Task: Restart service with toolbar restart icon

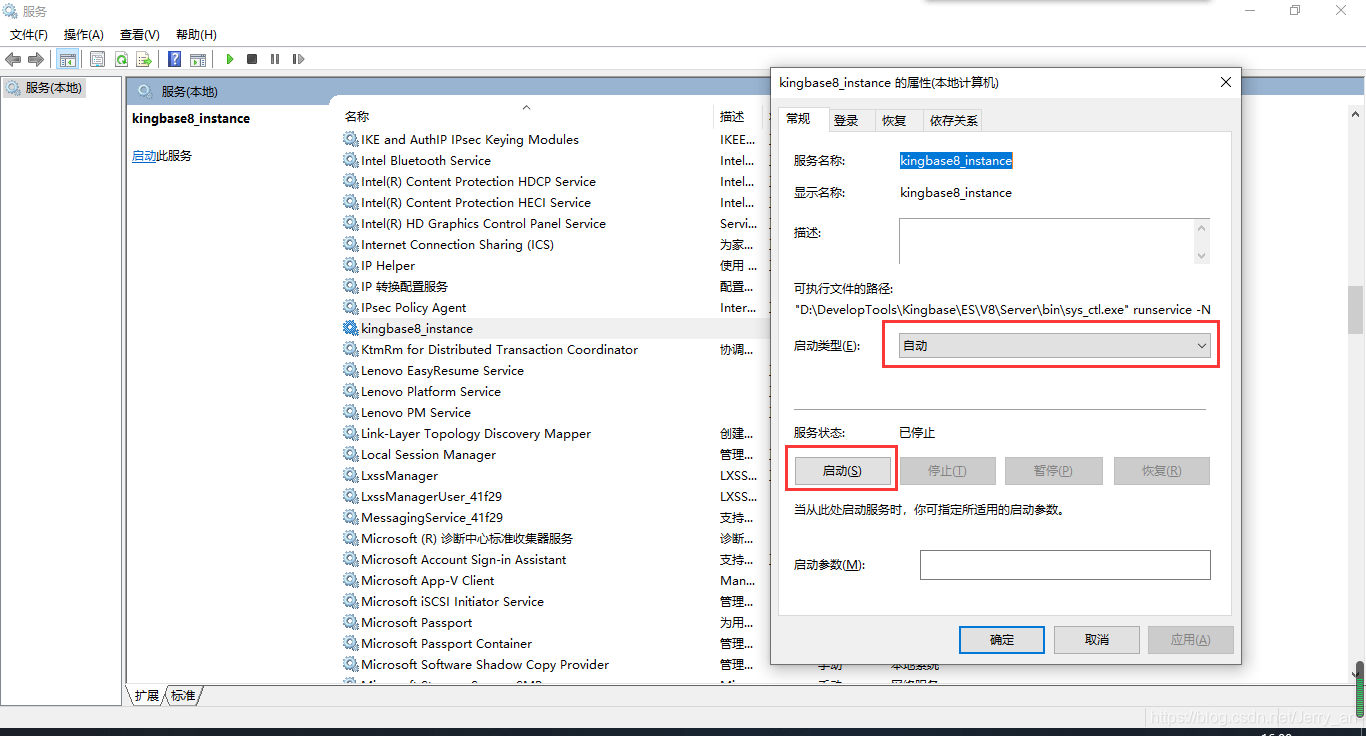Action: (x=298, y=59)
